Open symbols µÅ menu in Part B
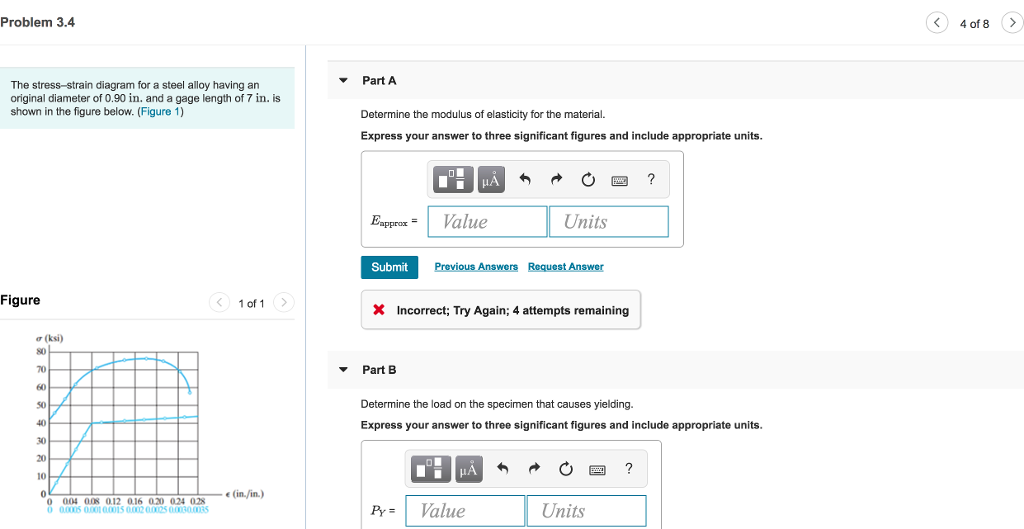This screenshot has width=1024, height=529. coord(470,469)
